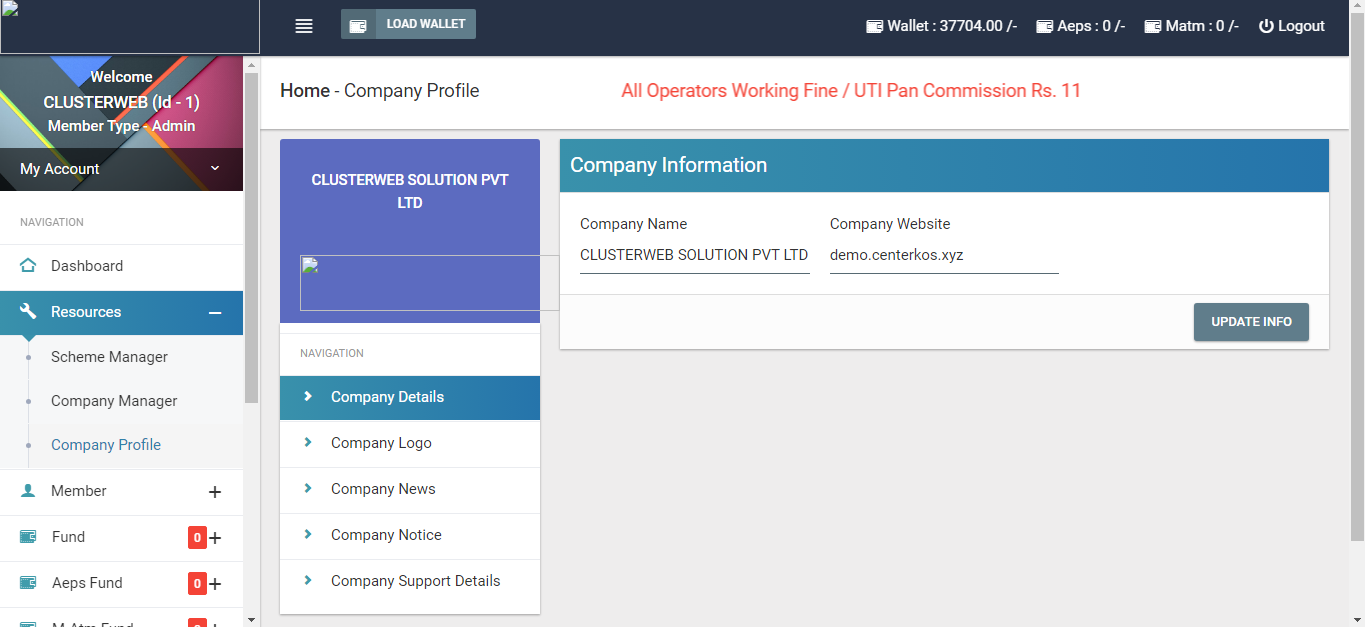Image resolution: width=1365 pixels, height=627 pixels.
Task: Click the Matm balance icon in header
Action: [1153, 27]
